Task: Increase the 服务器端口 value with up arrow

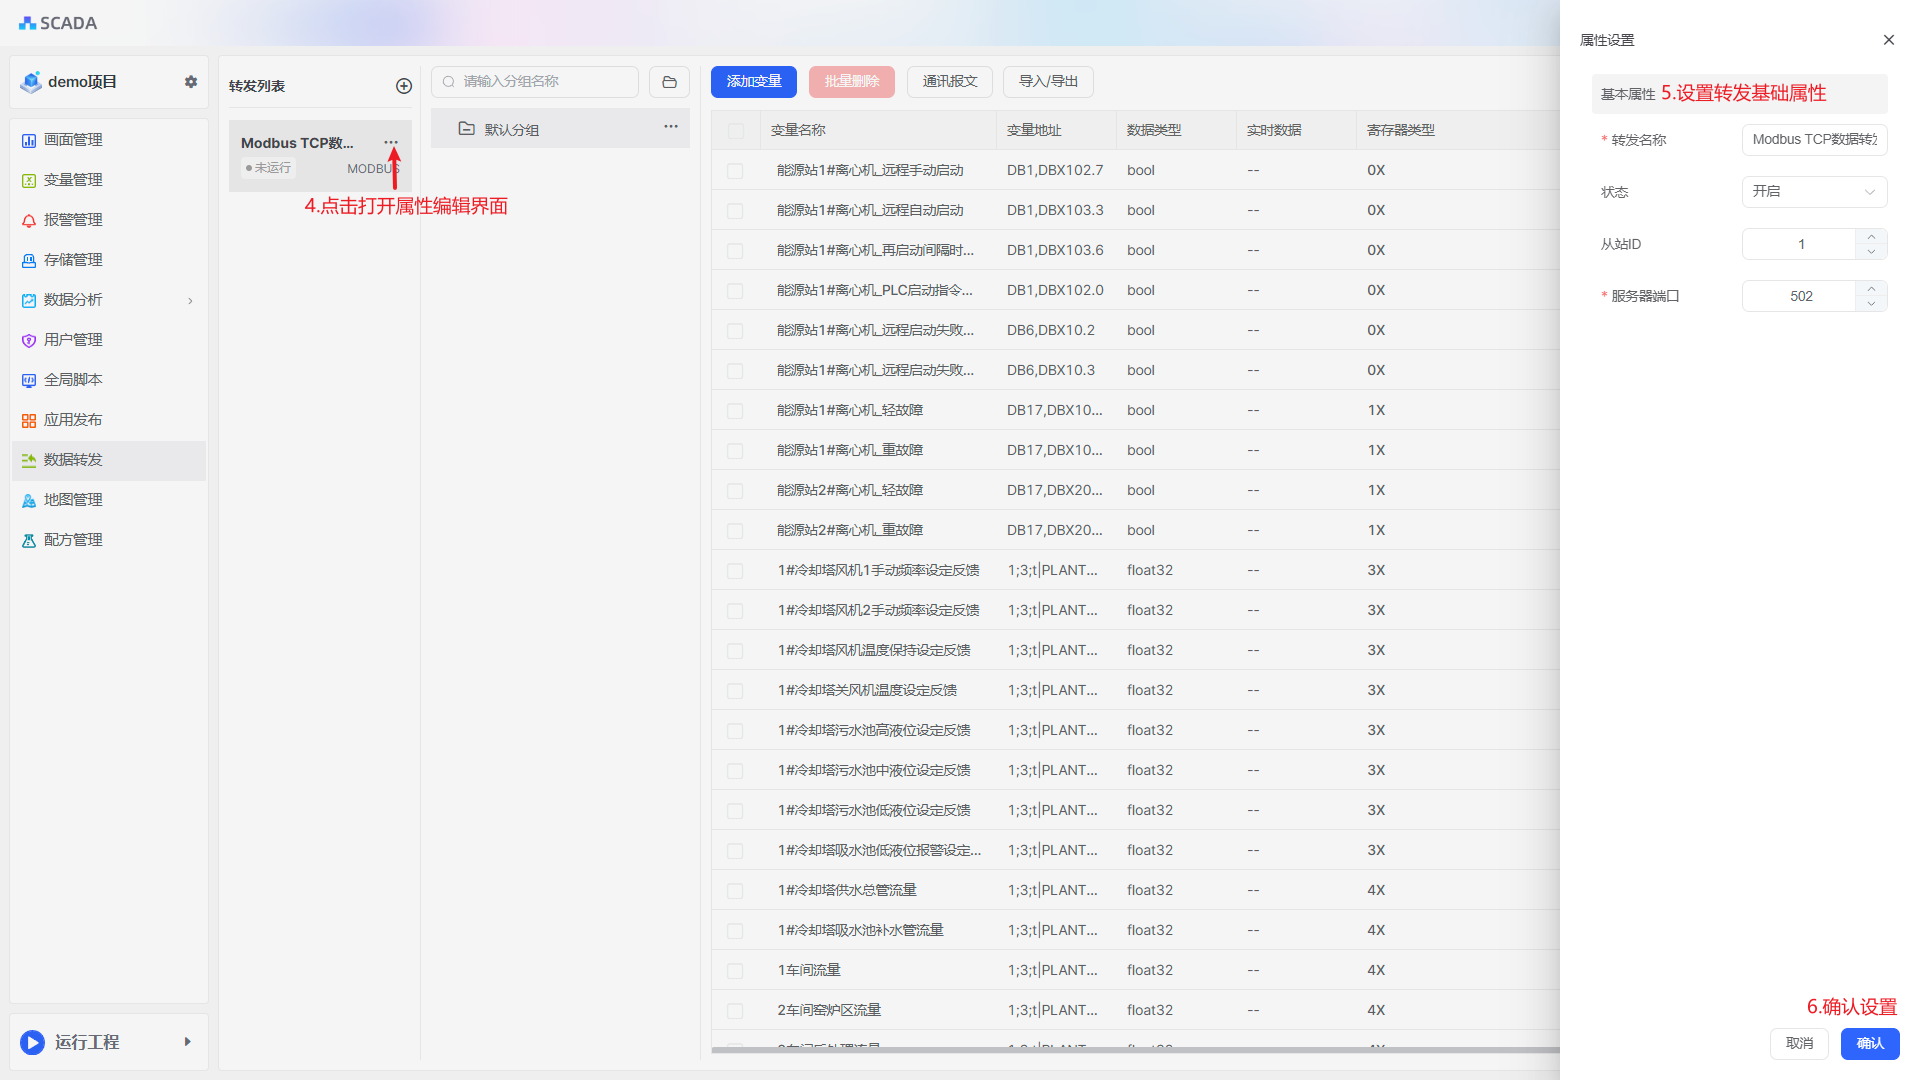Action: pyautogui.click(x=1871, y=289)
